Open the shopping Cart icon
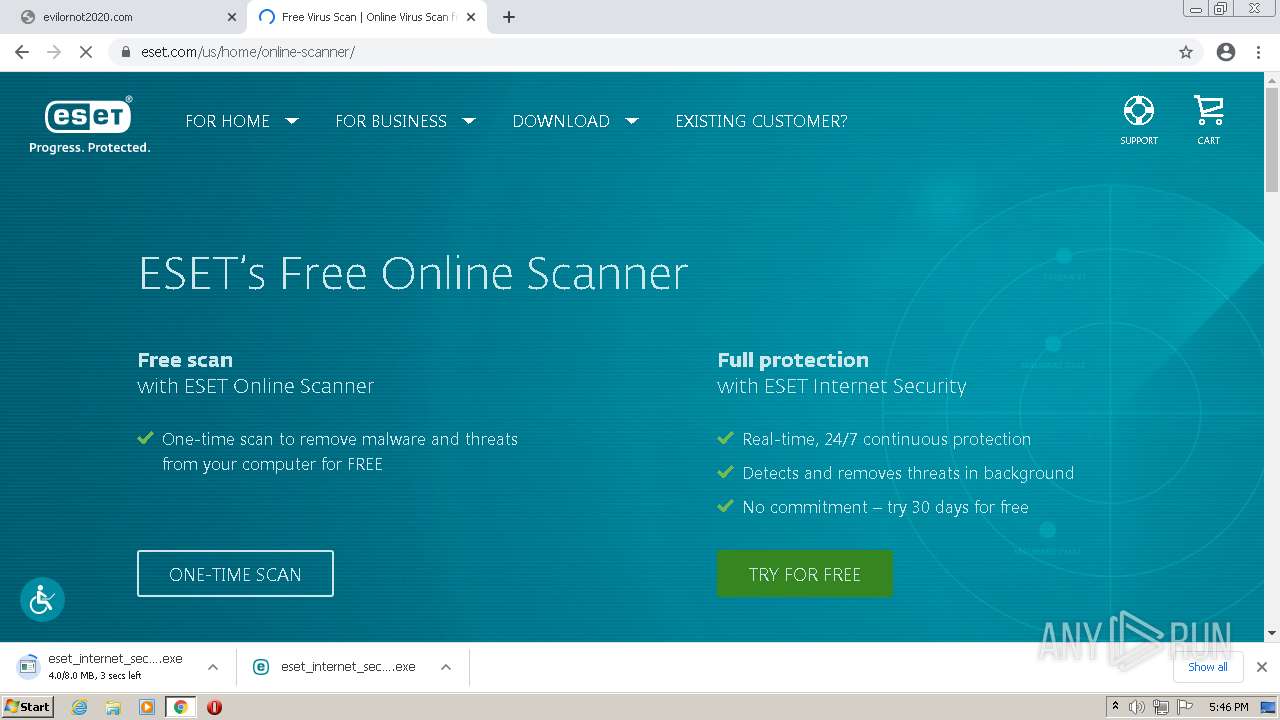The height and width of the screenshot is (720, 1280). 1208,120
